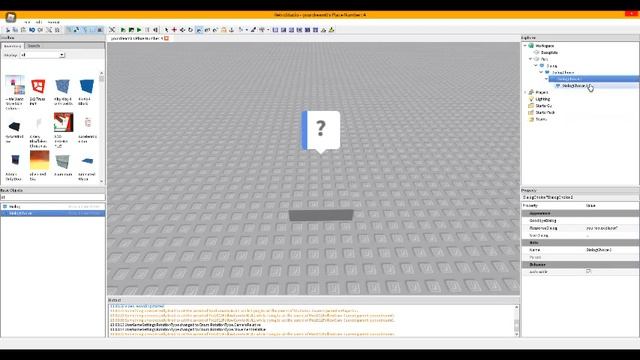
Task: Click the yellow-green triangle icon at toolbar end
Action: 331,30
